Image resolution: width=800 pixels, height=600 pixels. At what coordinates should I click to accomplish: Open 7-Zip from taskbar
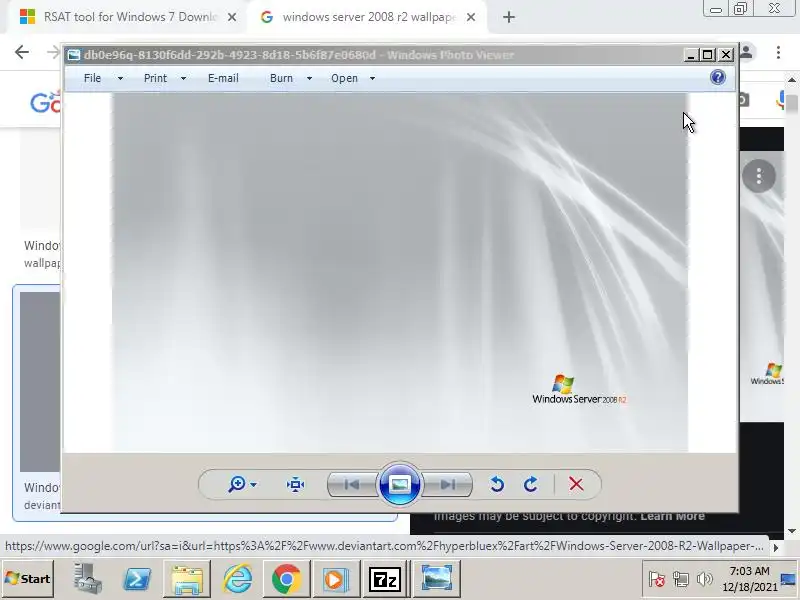(385, 579)
